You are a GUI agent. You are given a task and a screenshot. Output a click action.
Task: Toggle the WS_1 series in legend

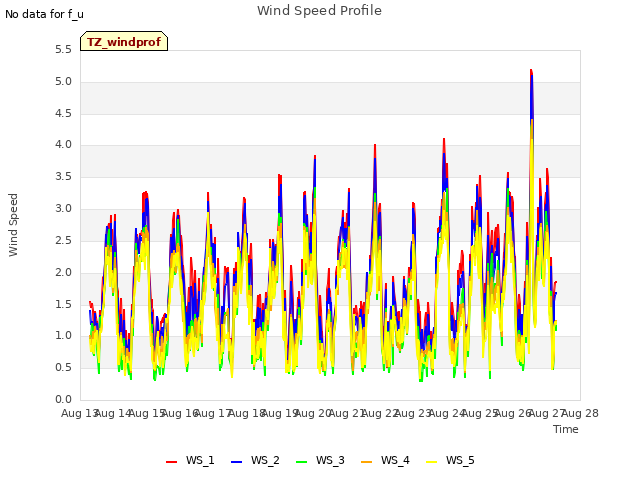click(190, 460)
